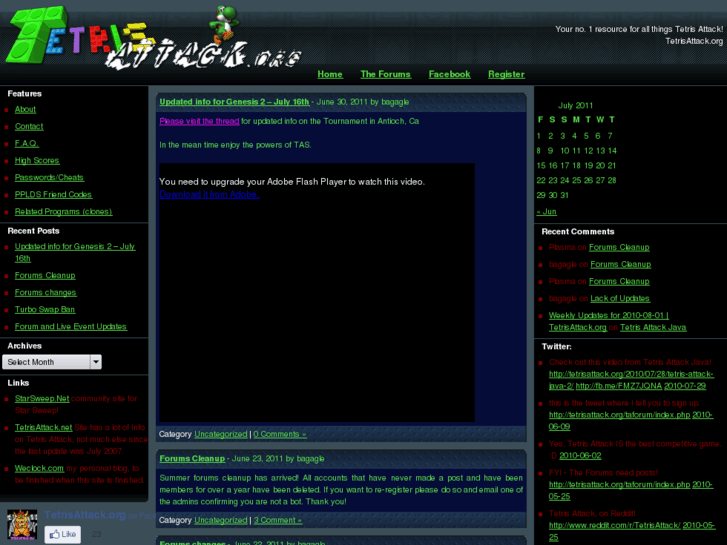This screenshot has height=545, width=727.
Task: Open the Facebook navigation link
Action: pyautogui.click(x=449, y=74)
